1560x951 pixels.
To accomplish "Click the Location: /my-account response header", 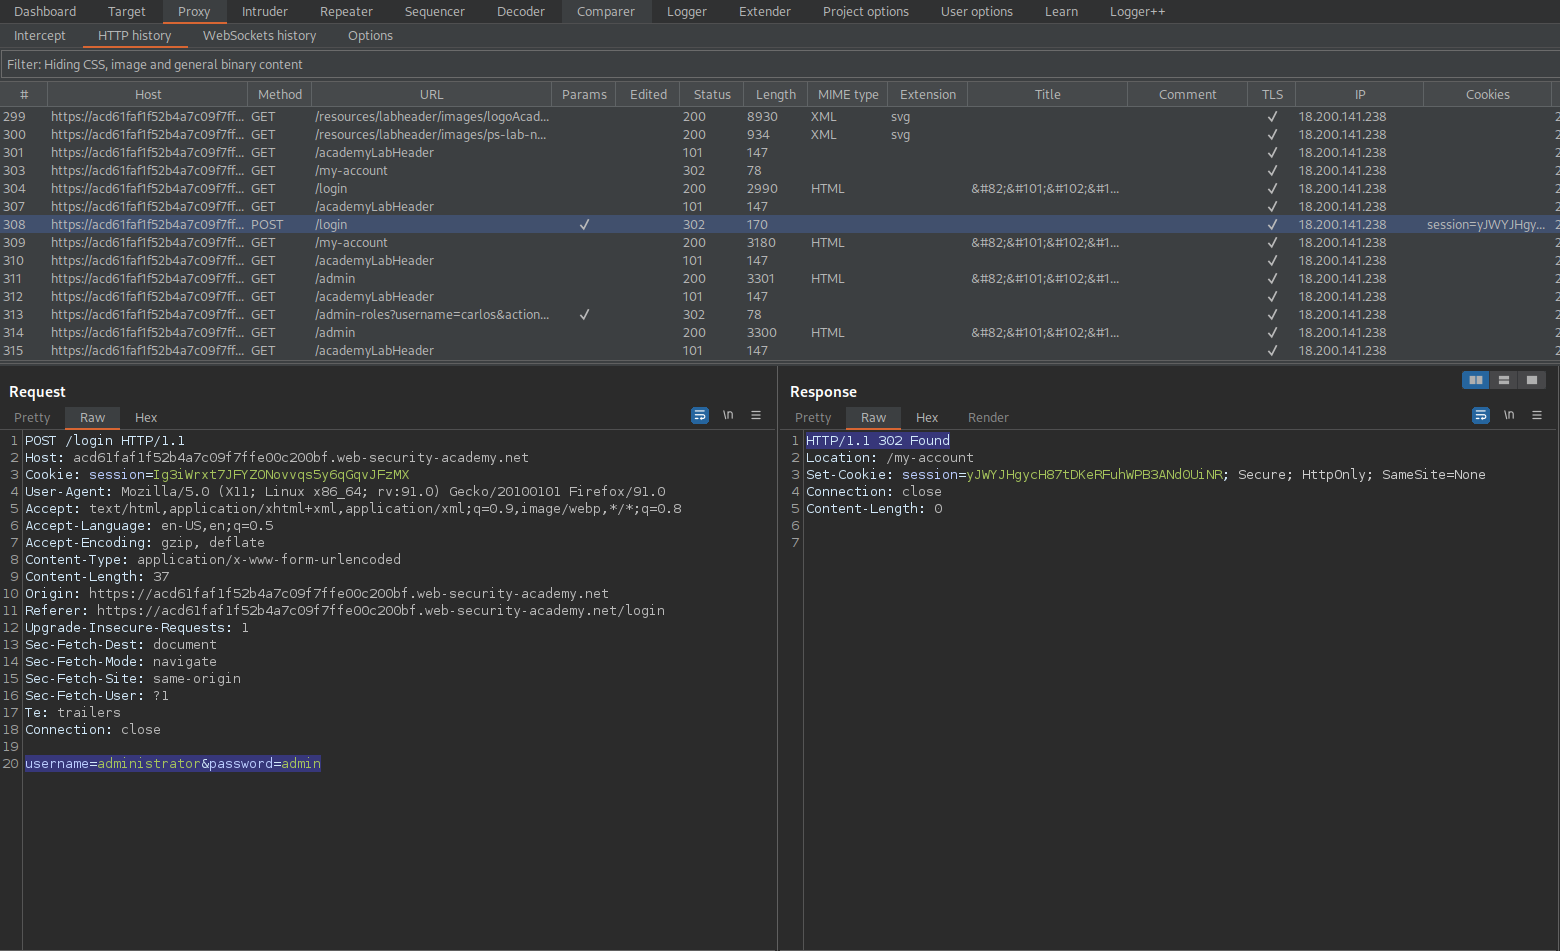I will point(890,458).
